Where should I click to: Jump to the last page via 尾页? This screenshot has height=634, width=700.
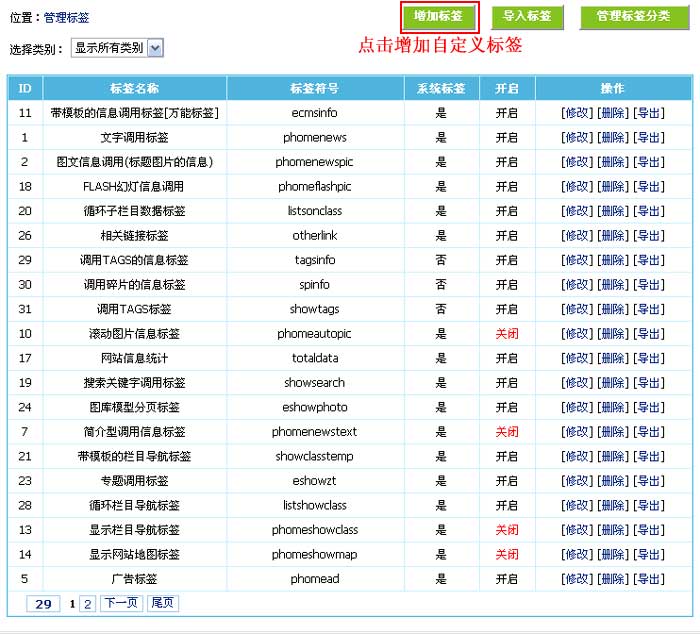click(162, 603)
